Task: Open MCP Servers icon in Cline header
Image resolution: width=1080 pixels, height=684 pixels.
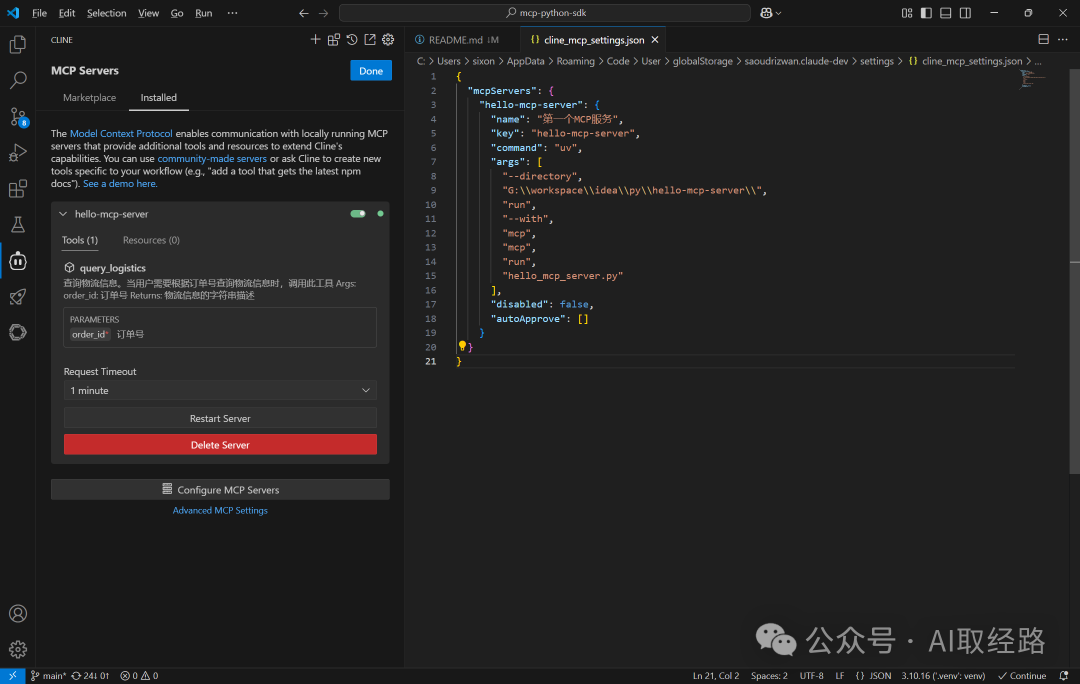Action: click(334, 40)
